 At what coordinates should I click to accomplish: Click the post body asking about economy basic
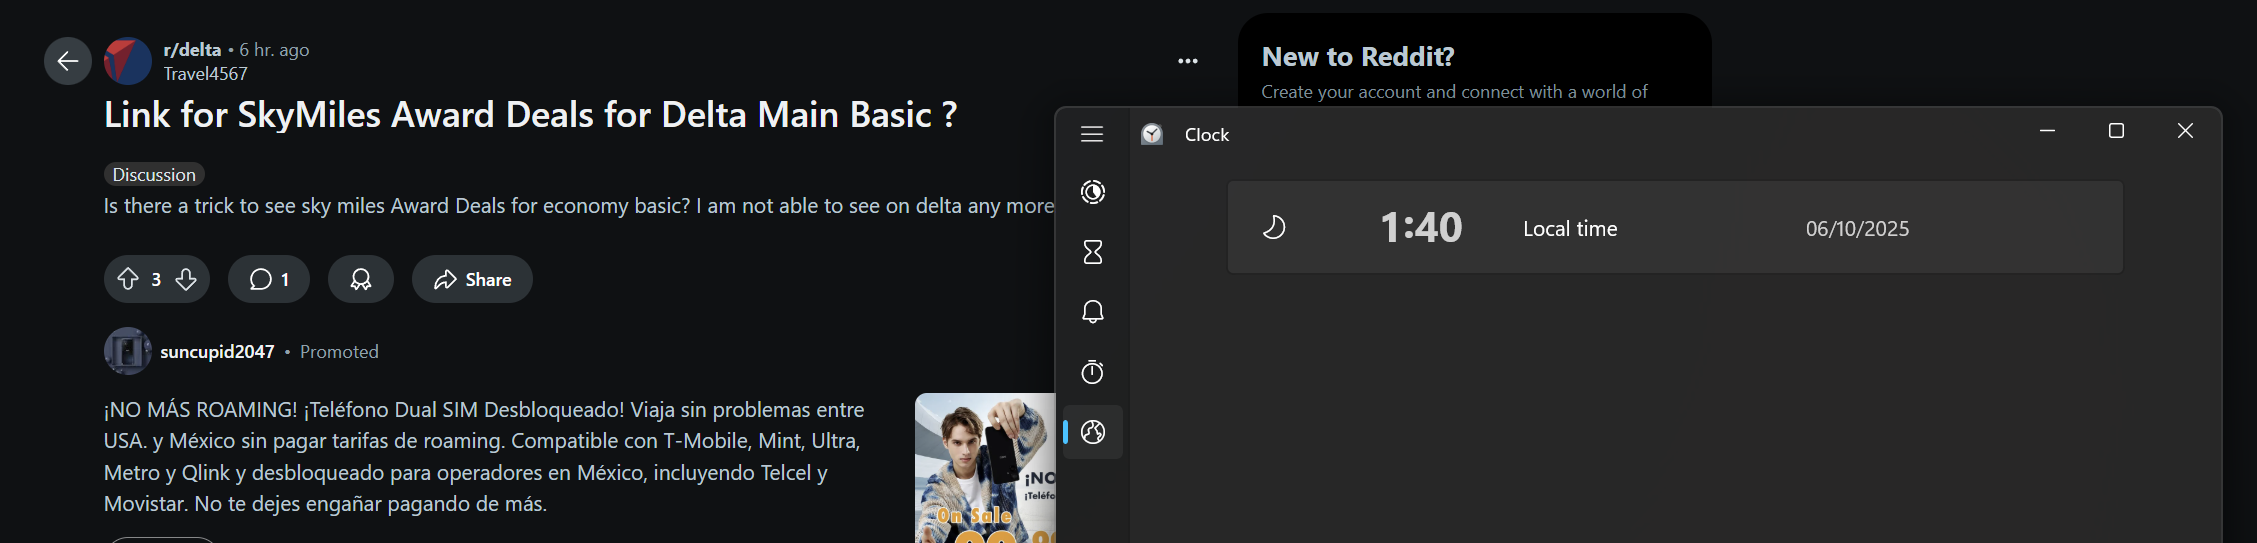pos(579,206)
